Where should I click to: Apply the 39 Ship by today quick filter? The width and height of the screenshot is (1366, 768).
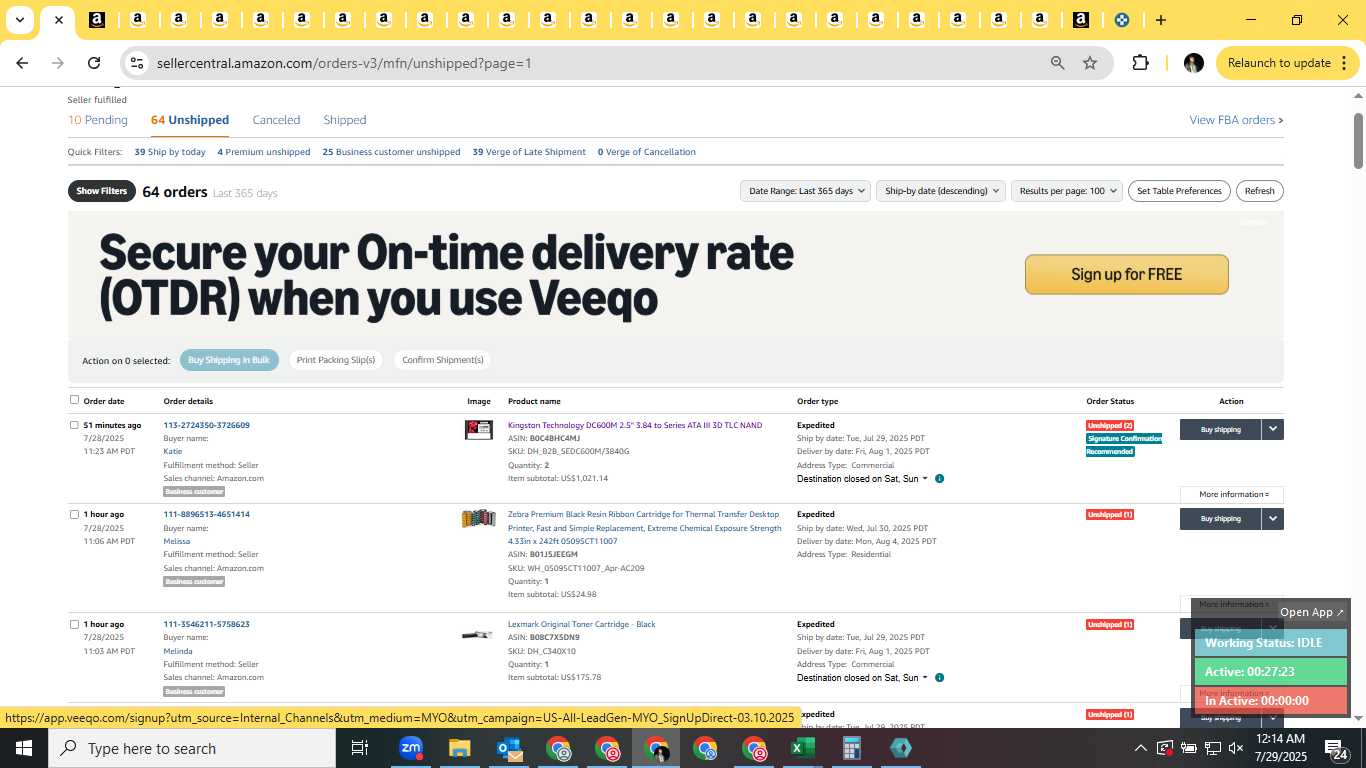170,152
